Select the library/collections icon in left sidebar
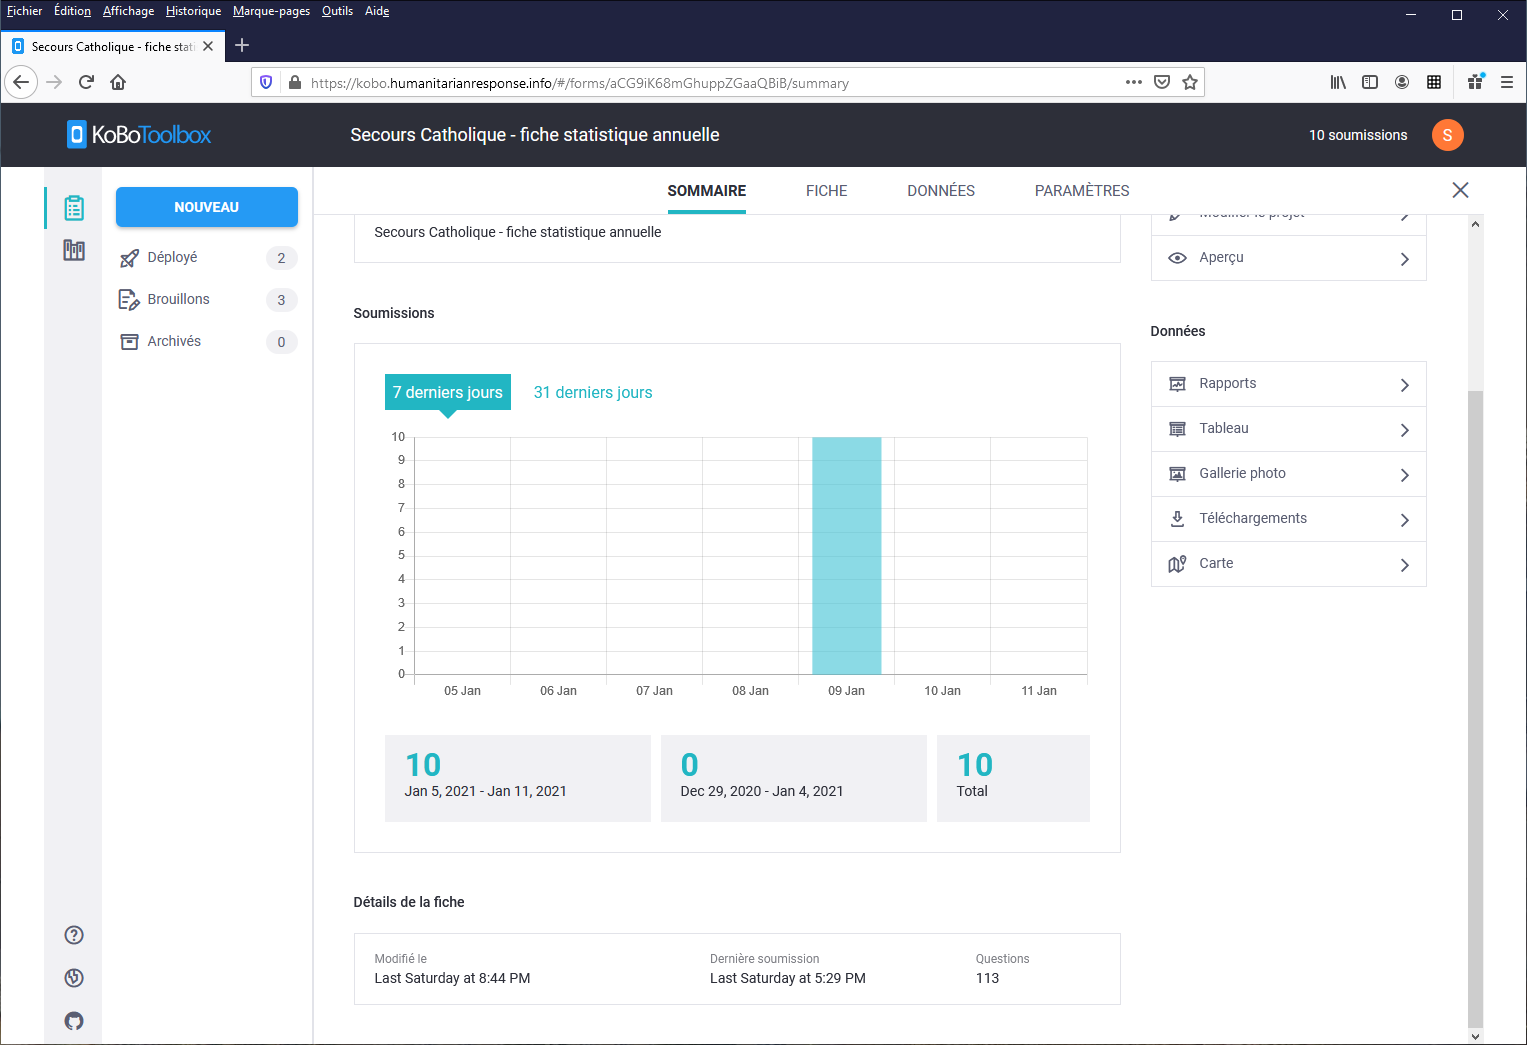 point(73,250)
